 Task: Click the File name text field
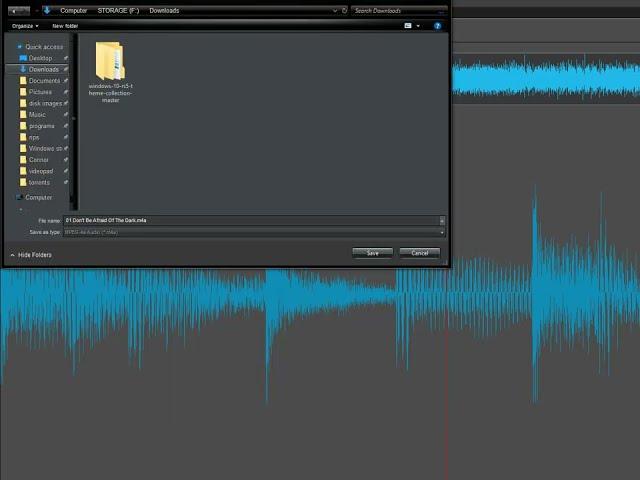tap(251, 220)
